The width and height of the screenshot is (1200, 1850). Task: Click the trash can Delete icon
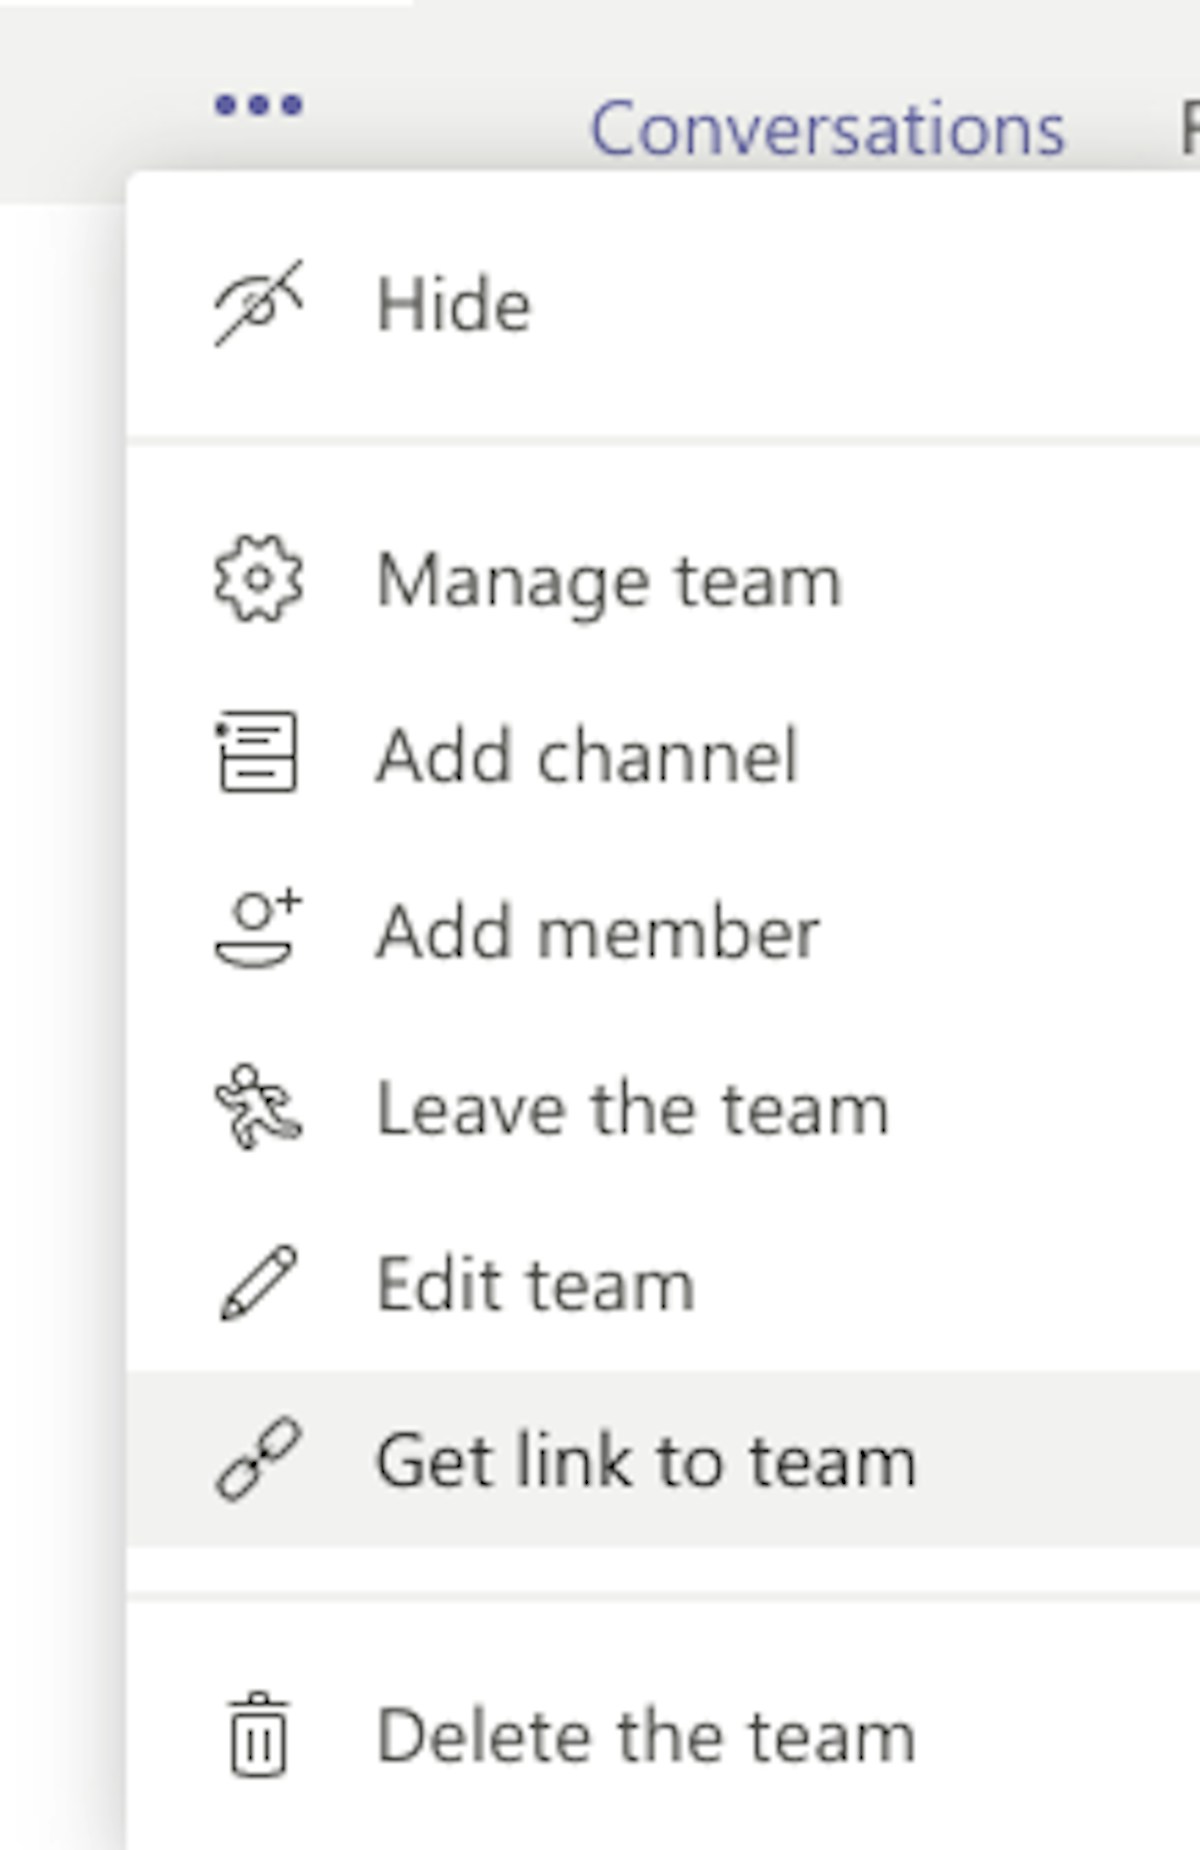(x=258, y=1735)
